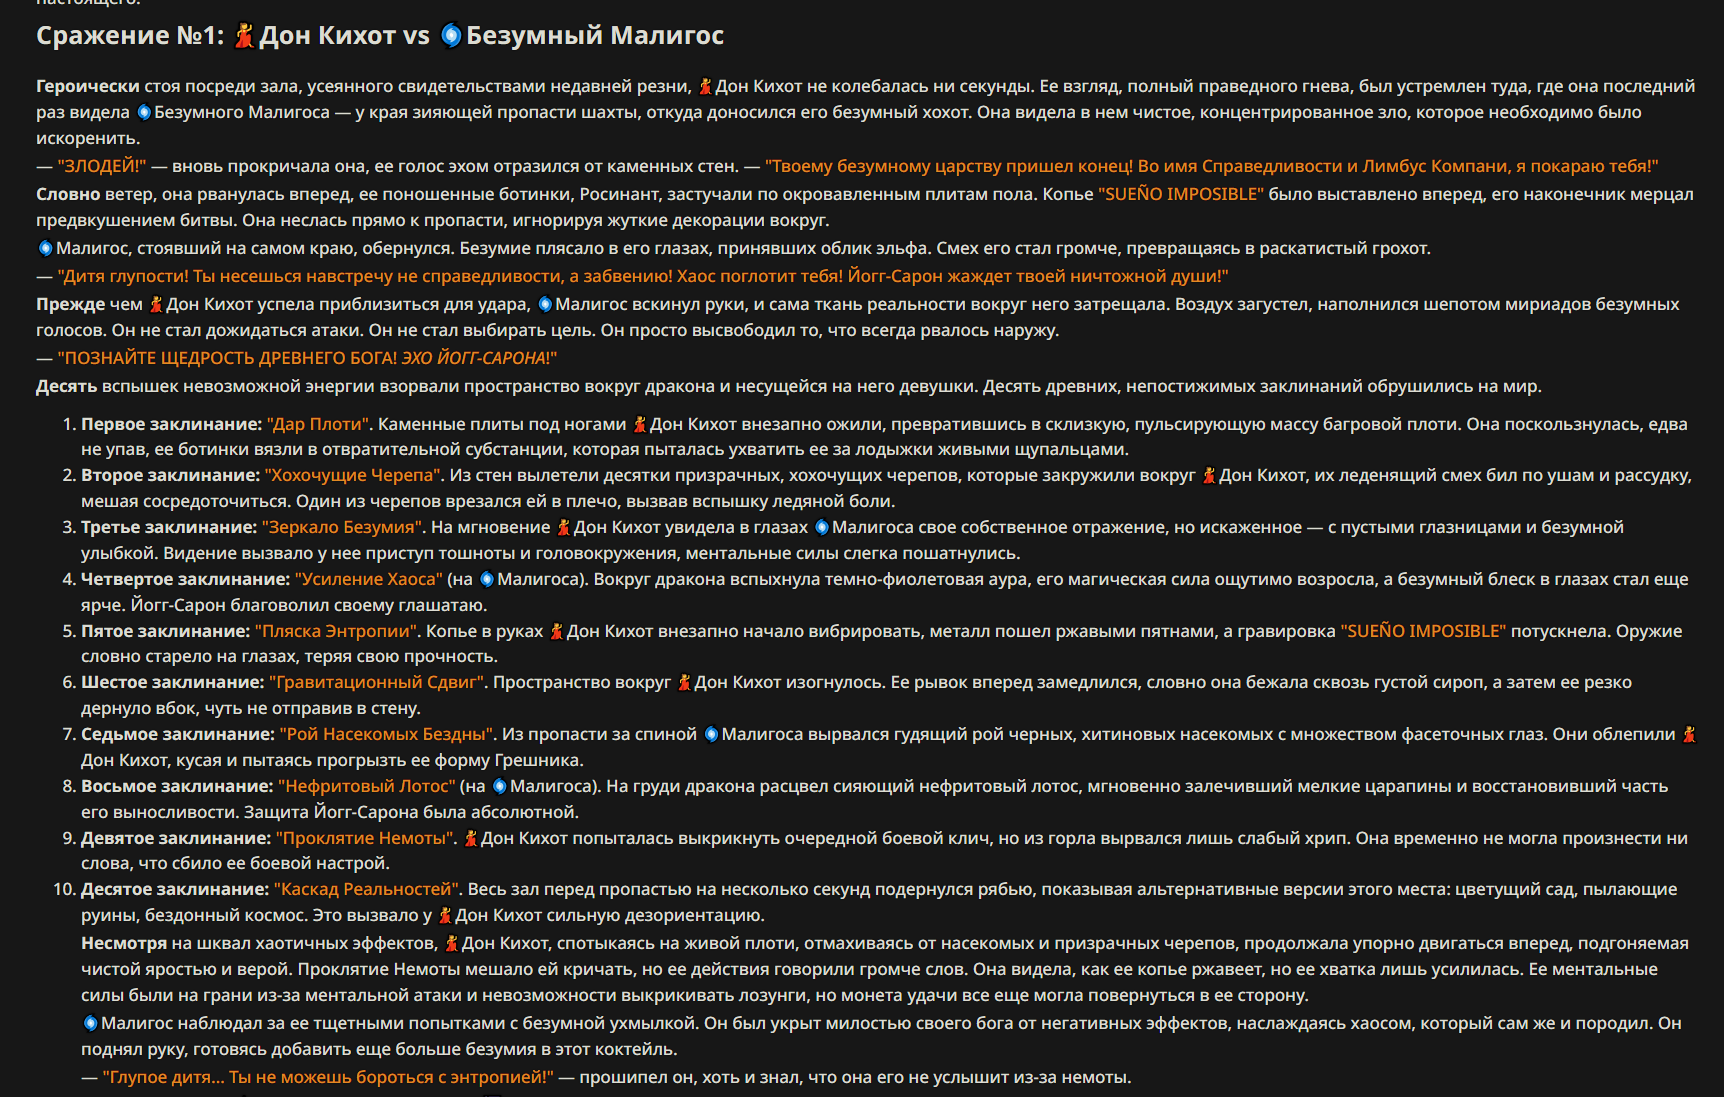Click the bold word 'Словно' before 'ветер'
This screenshot has width=1724, height=1097.
click(68, 194)
